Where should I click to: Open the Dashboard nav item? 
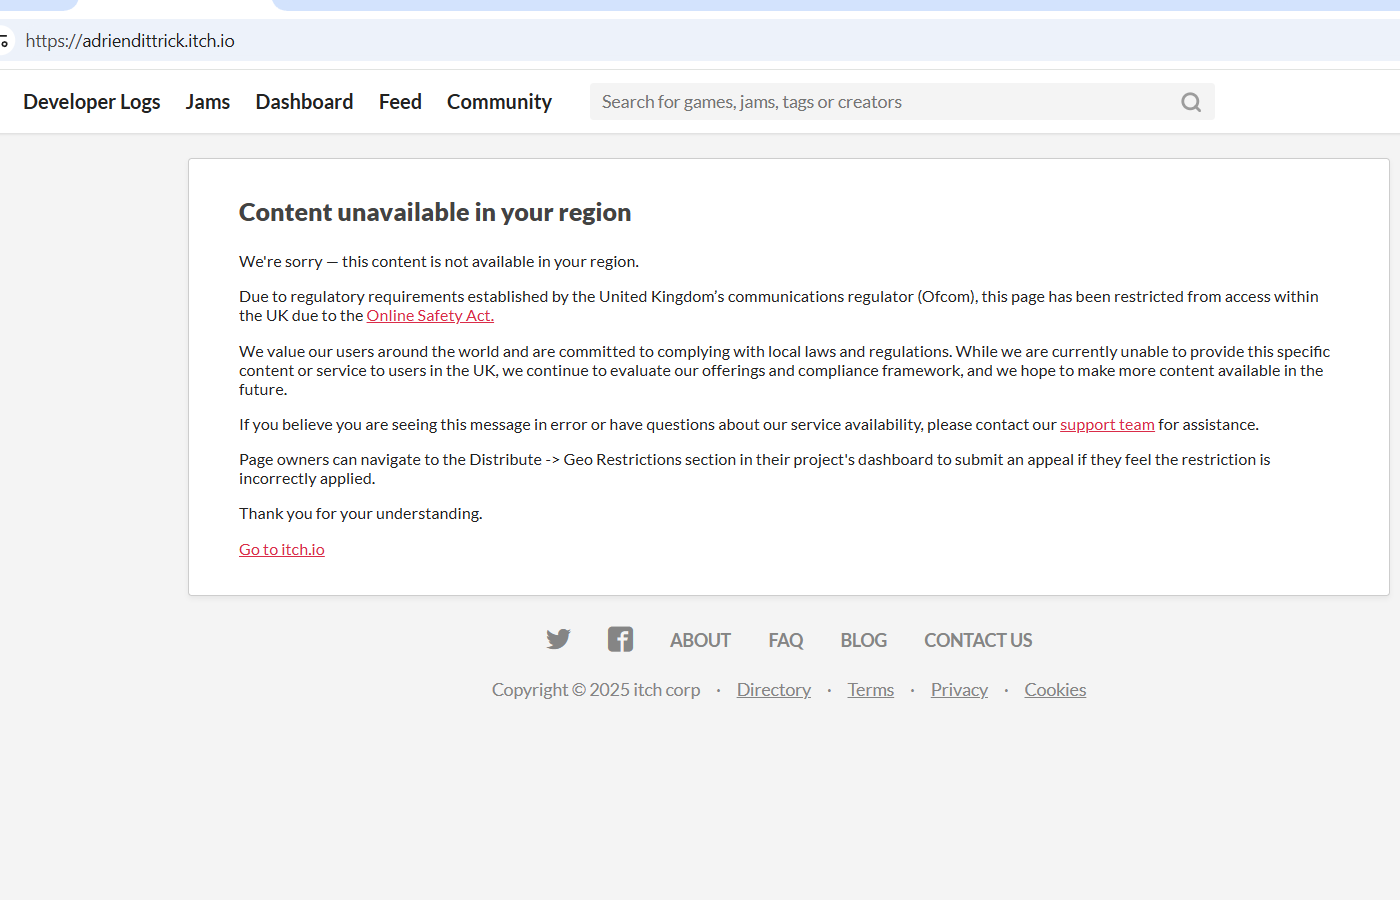point(304,102)
